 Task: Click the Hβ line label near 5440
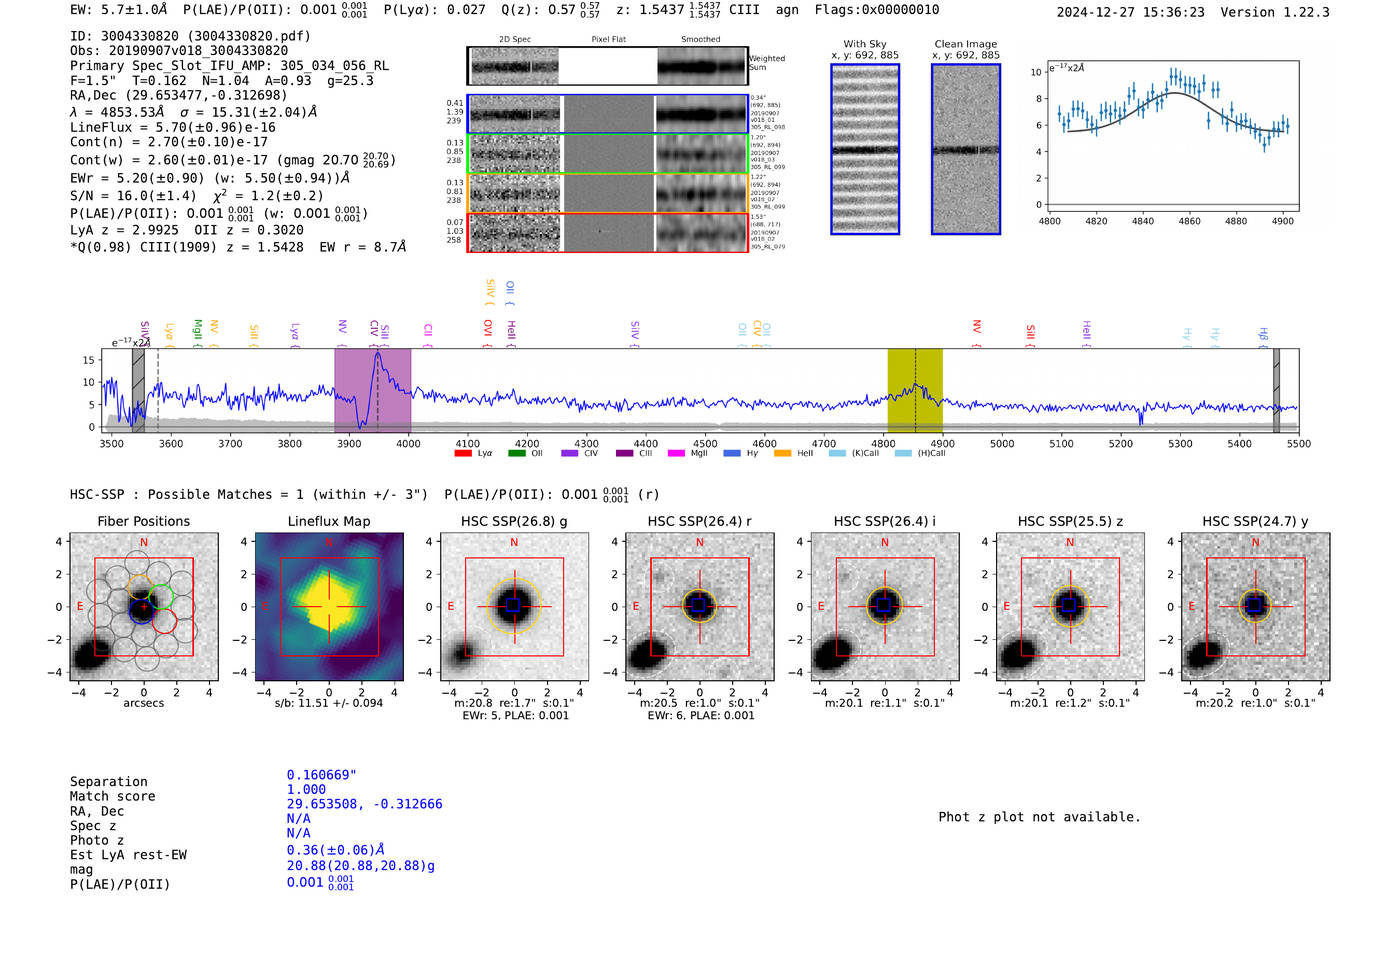pos(1263,336)
